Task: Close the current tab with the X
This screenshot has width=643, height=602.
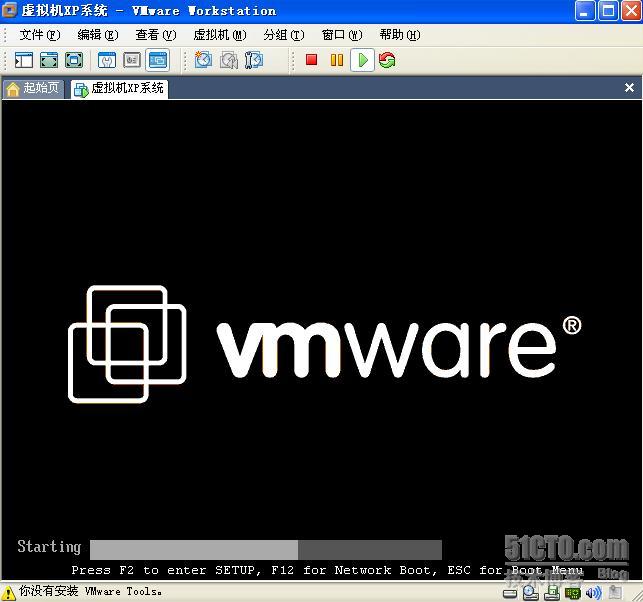Action: pos(629,87)
